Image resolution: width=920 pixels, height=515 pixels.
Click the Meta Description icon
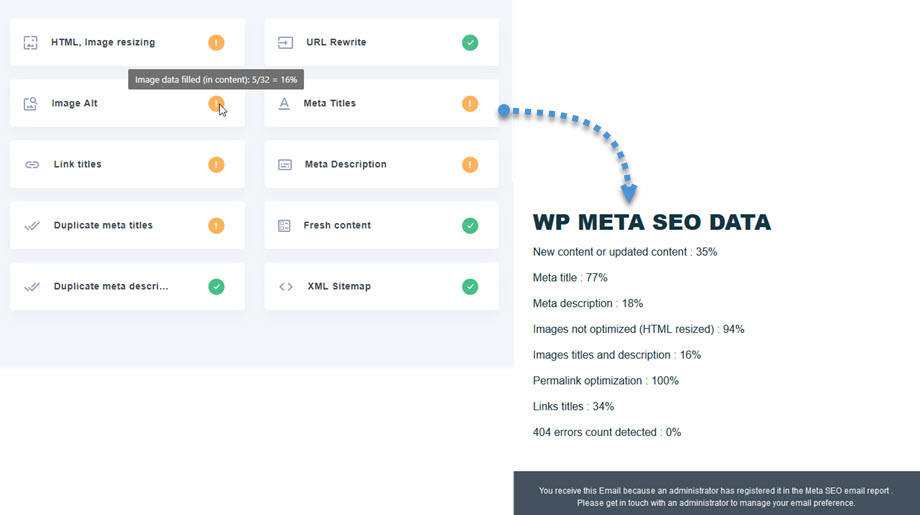click(285, 165)
